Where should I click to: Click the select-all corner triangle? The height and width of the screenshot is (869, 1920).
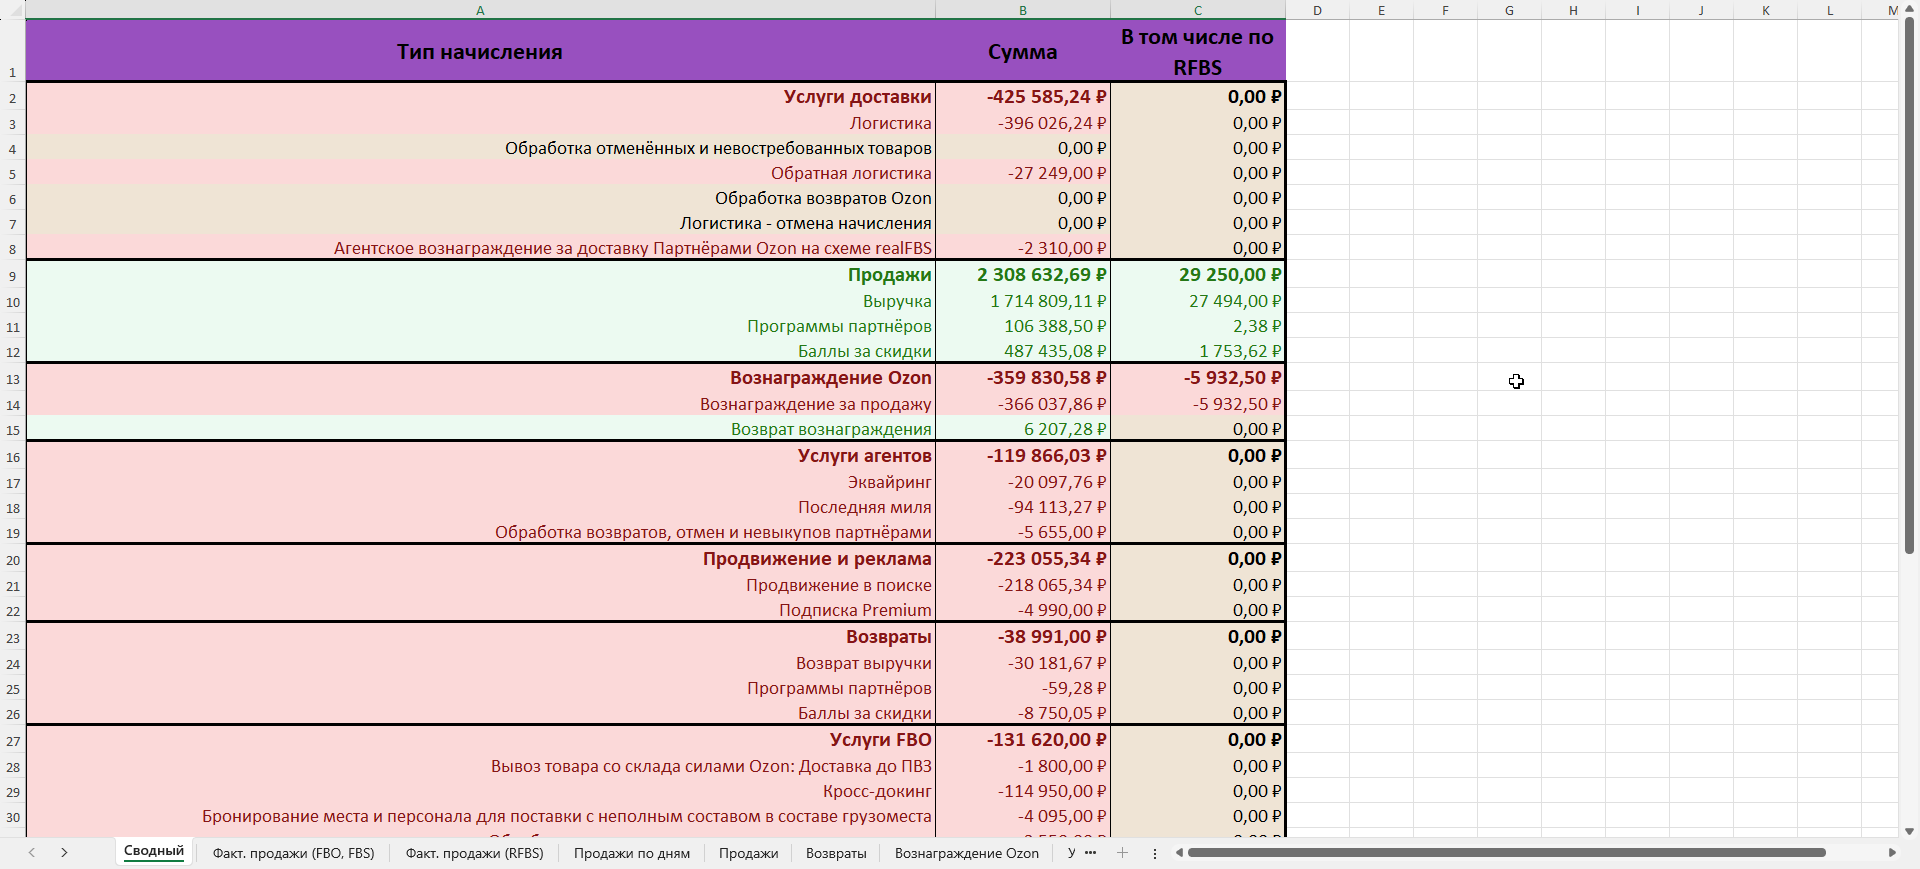(12, 10)
